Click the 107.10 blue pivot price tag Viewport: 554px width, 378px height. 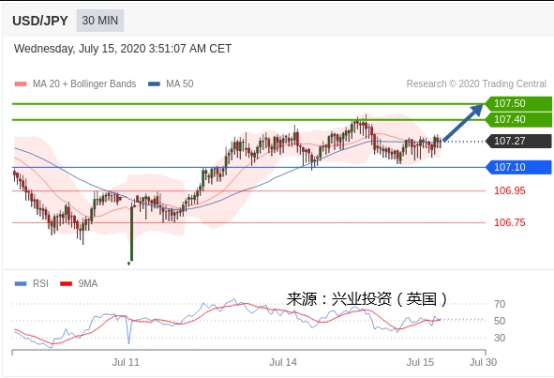click(518, 167)
